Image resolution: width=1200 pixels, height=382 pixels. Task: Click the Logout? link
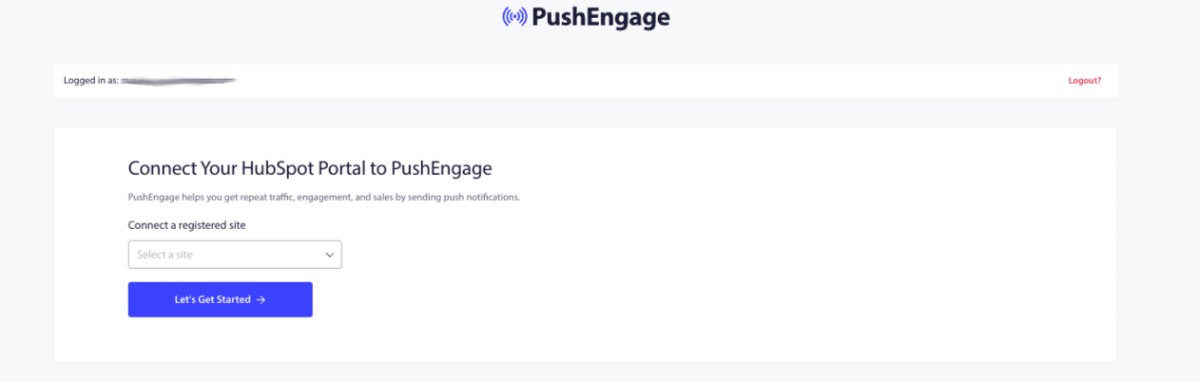point(1085,80)
